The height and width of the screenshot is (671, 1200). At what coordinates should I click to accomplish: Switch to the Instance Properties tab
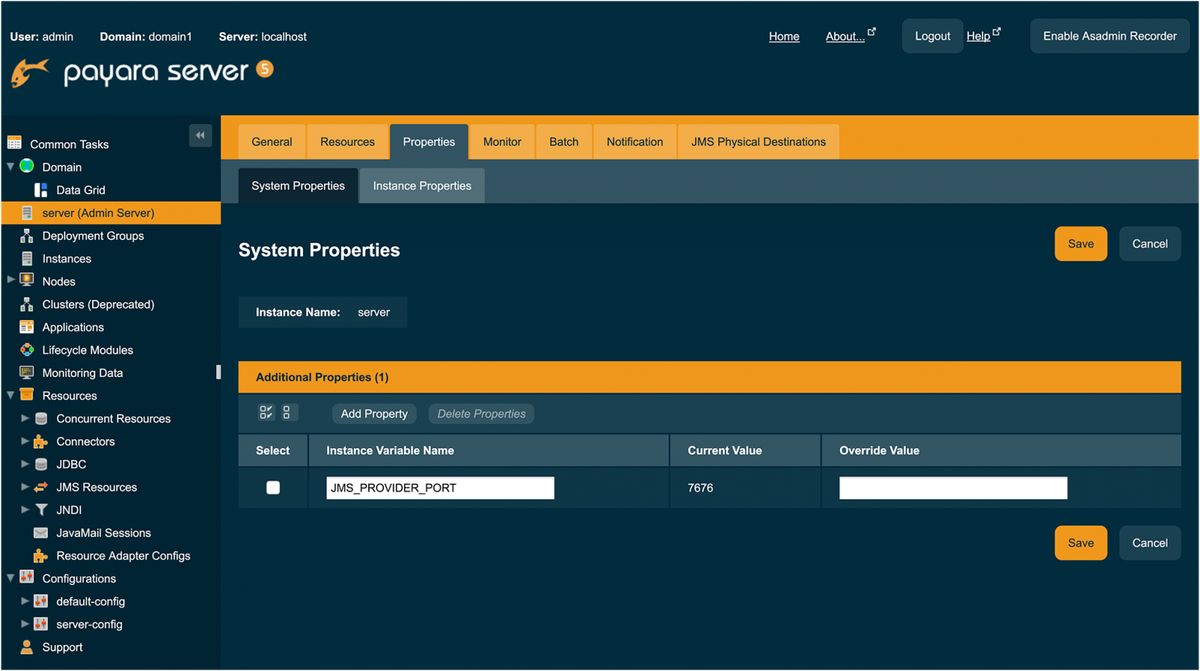pos(421,185)
